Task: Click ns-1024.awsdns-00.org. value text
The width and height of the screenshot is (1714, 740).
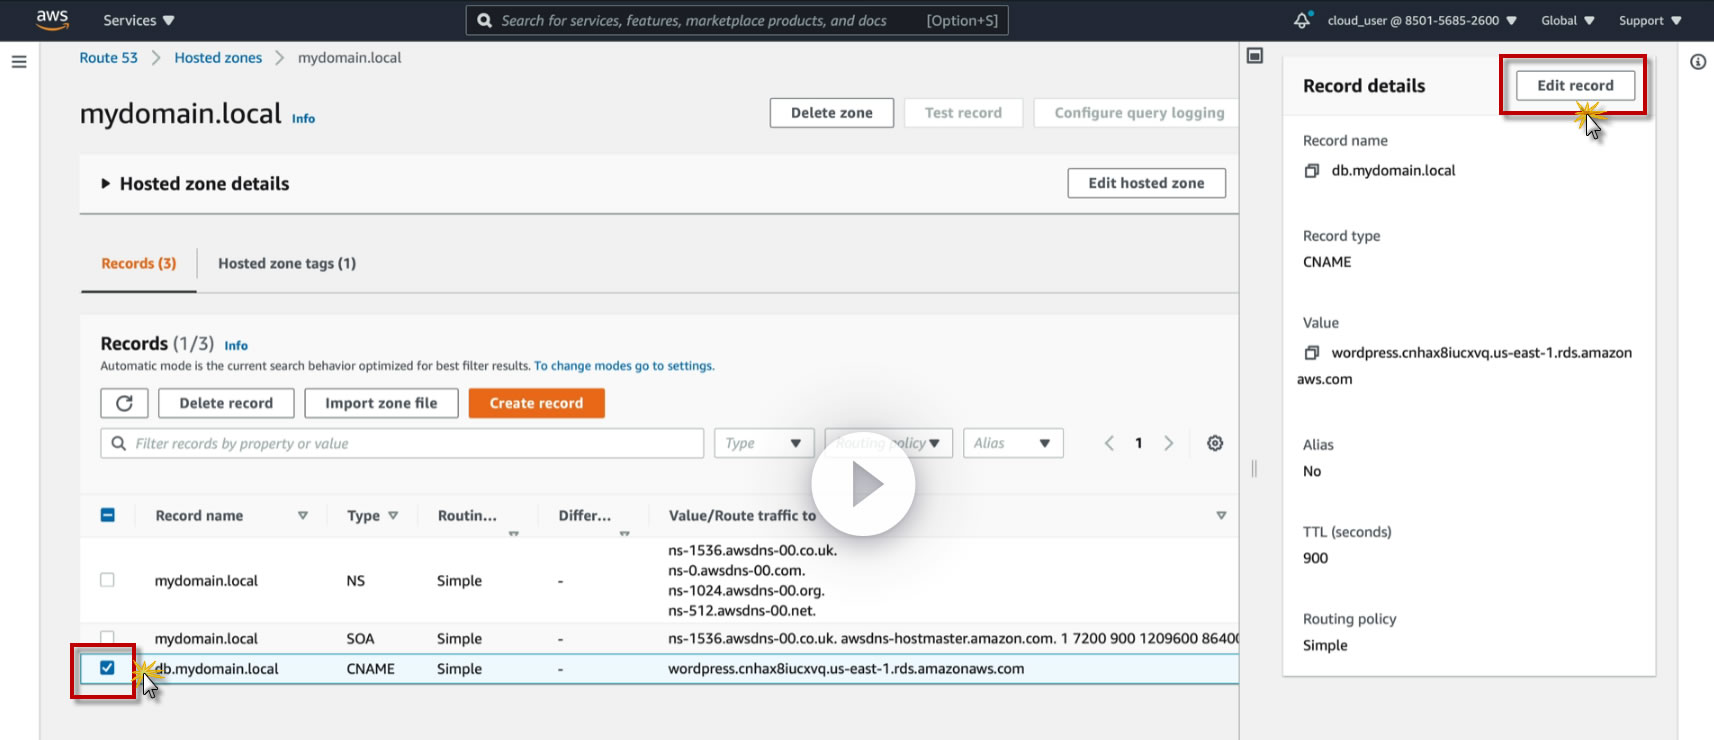Action: 746,591
